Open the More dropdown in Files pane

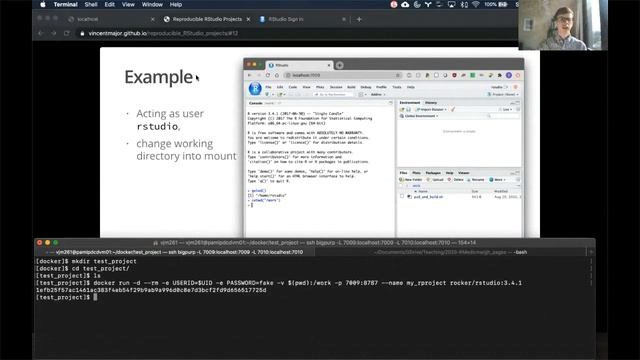498,180
